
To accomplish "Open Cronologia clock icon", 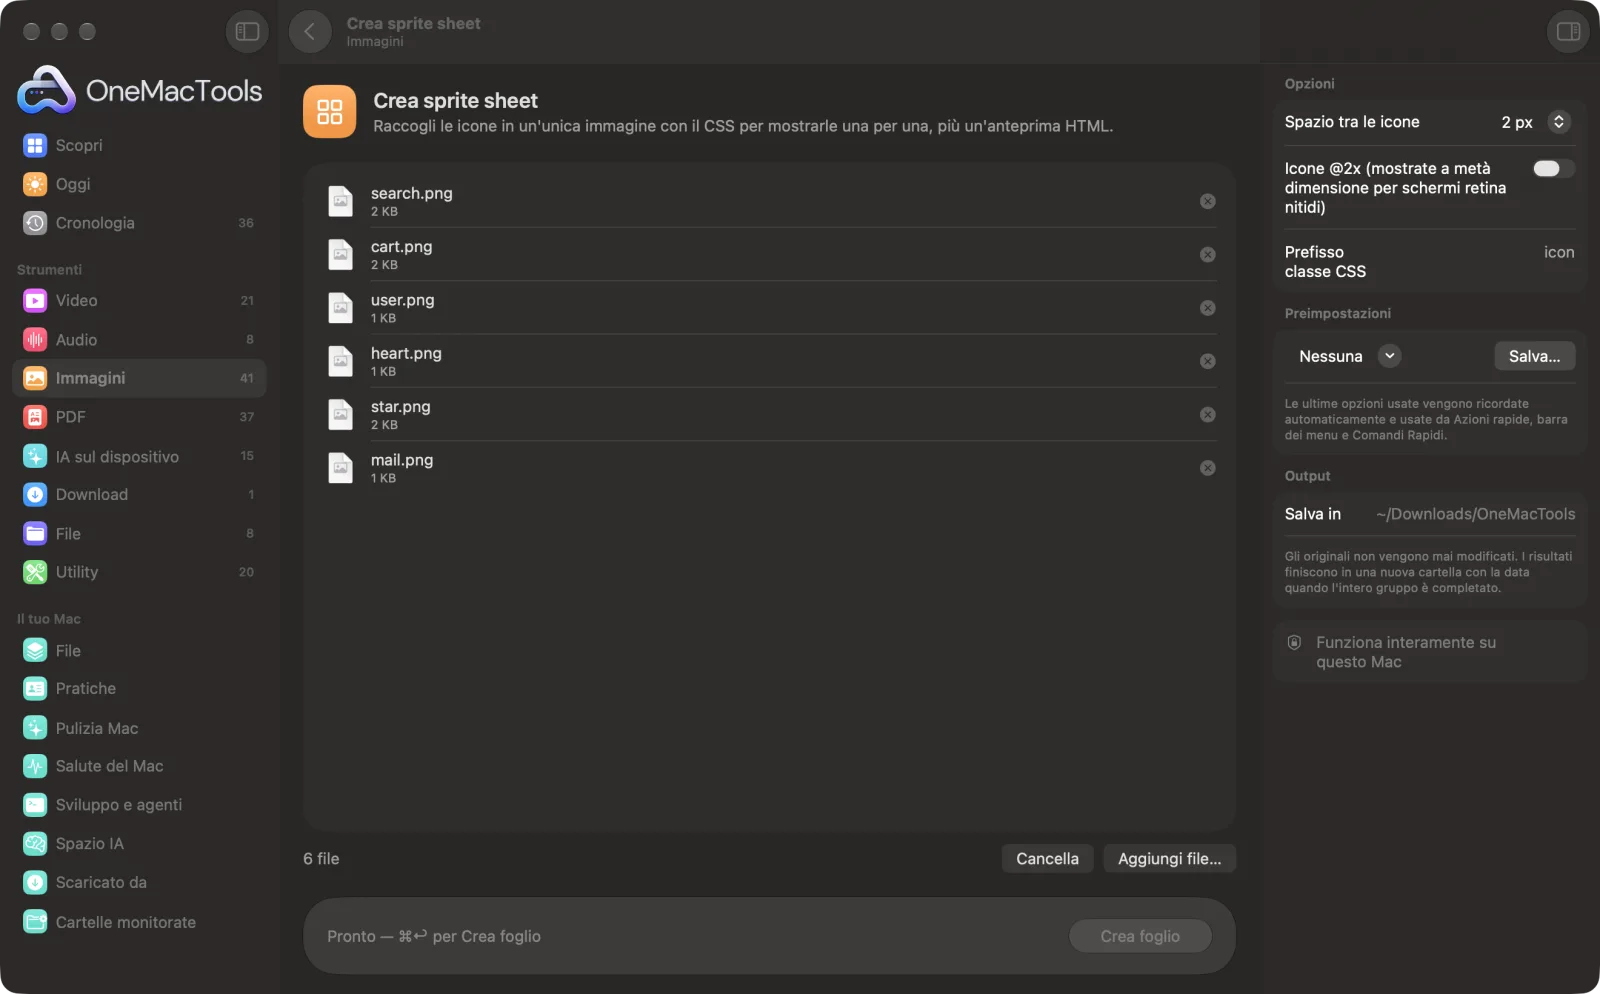I will click(35, 223).
